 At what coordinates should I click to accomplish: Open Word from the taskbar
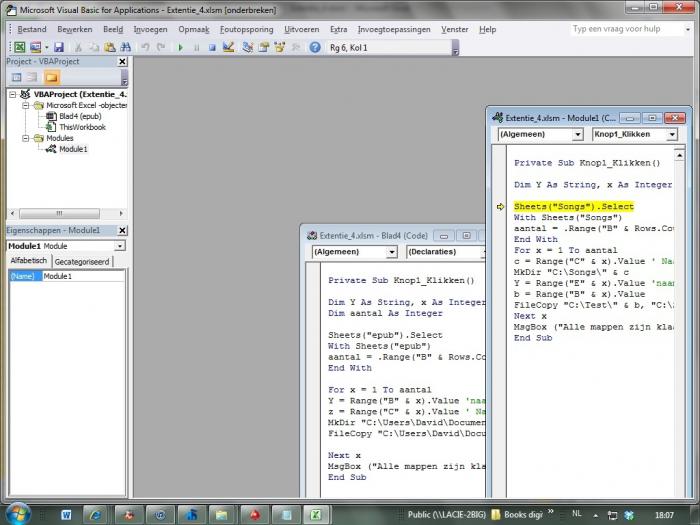point(66,515)
